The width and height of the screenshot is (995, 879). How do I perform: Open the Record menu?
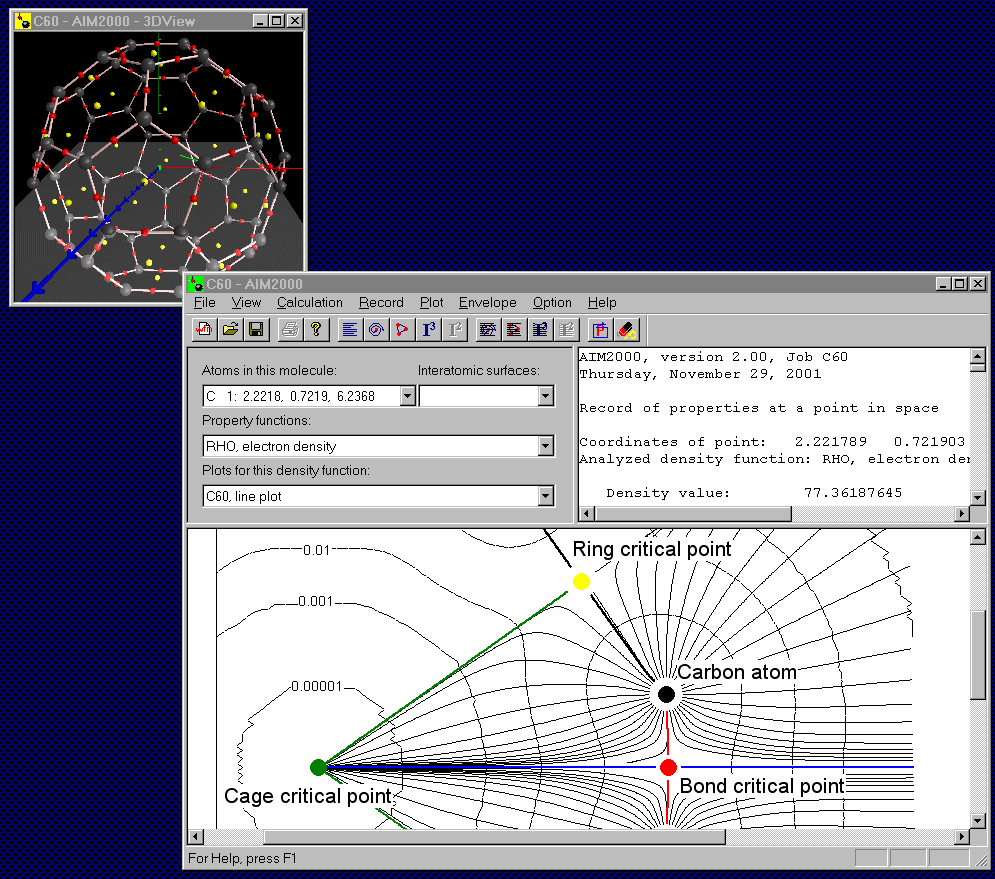coord(381,303)
